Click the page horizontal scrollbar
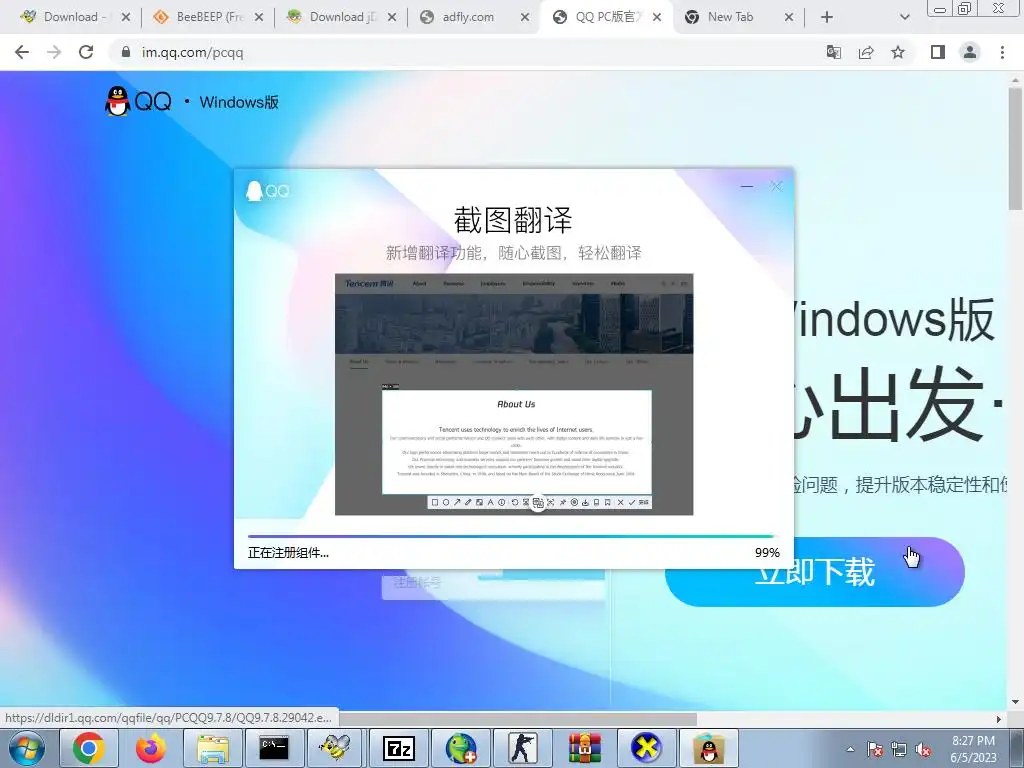 click(x=518, y=719)
